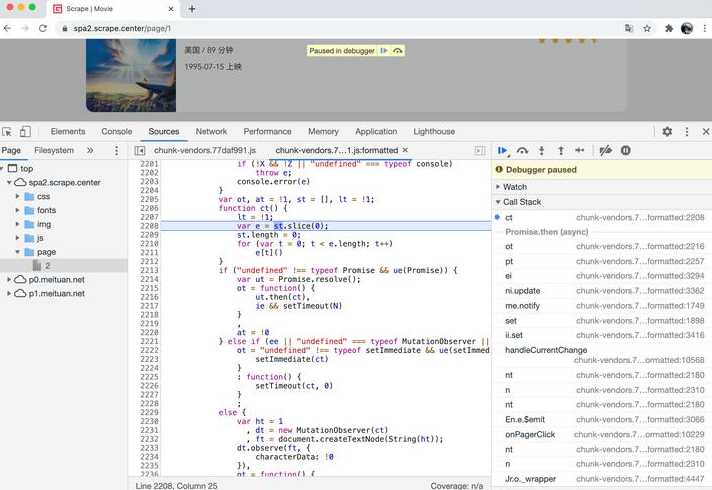Image resolution: width=712 pixels, height=490 pixels.
Task: Click step over icon in page overlay
Action: click(398, 51)
